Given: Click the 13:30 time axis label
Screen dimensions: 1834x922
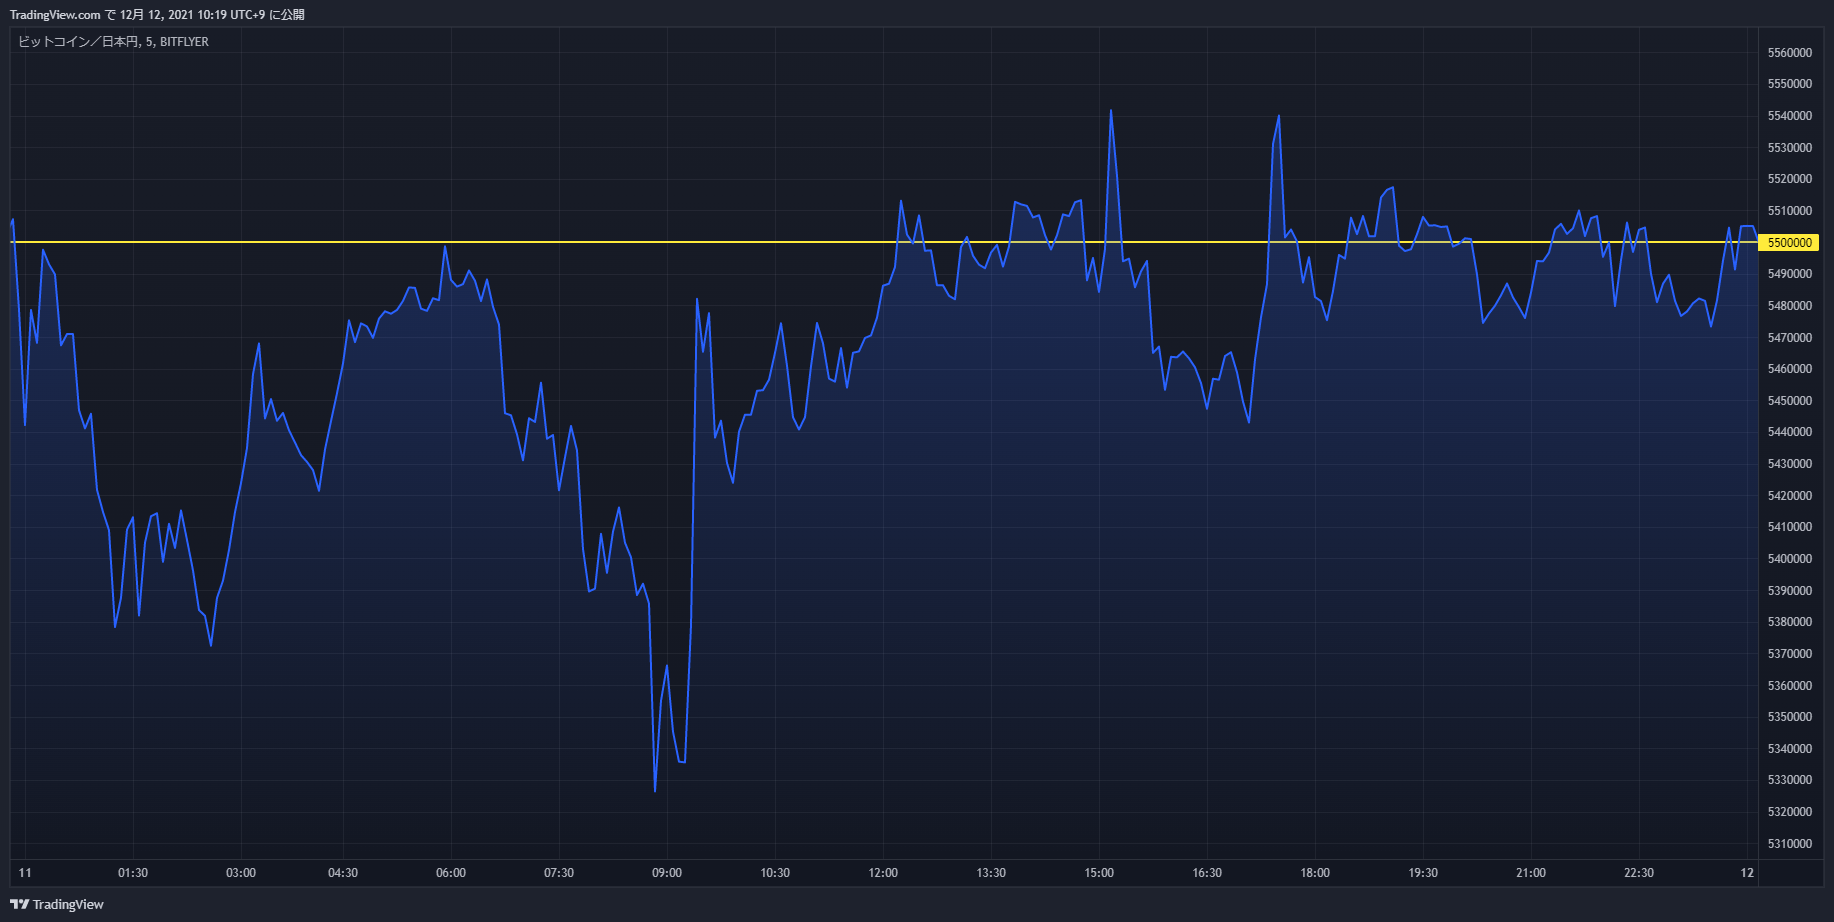Looking at the screenshot, I should coord(991,873).
